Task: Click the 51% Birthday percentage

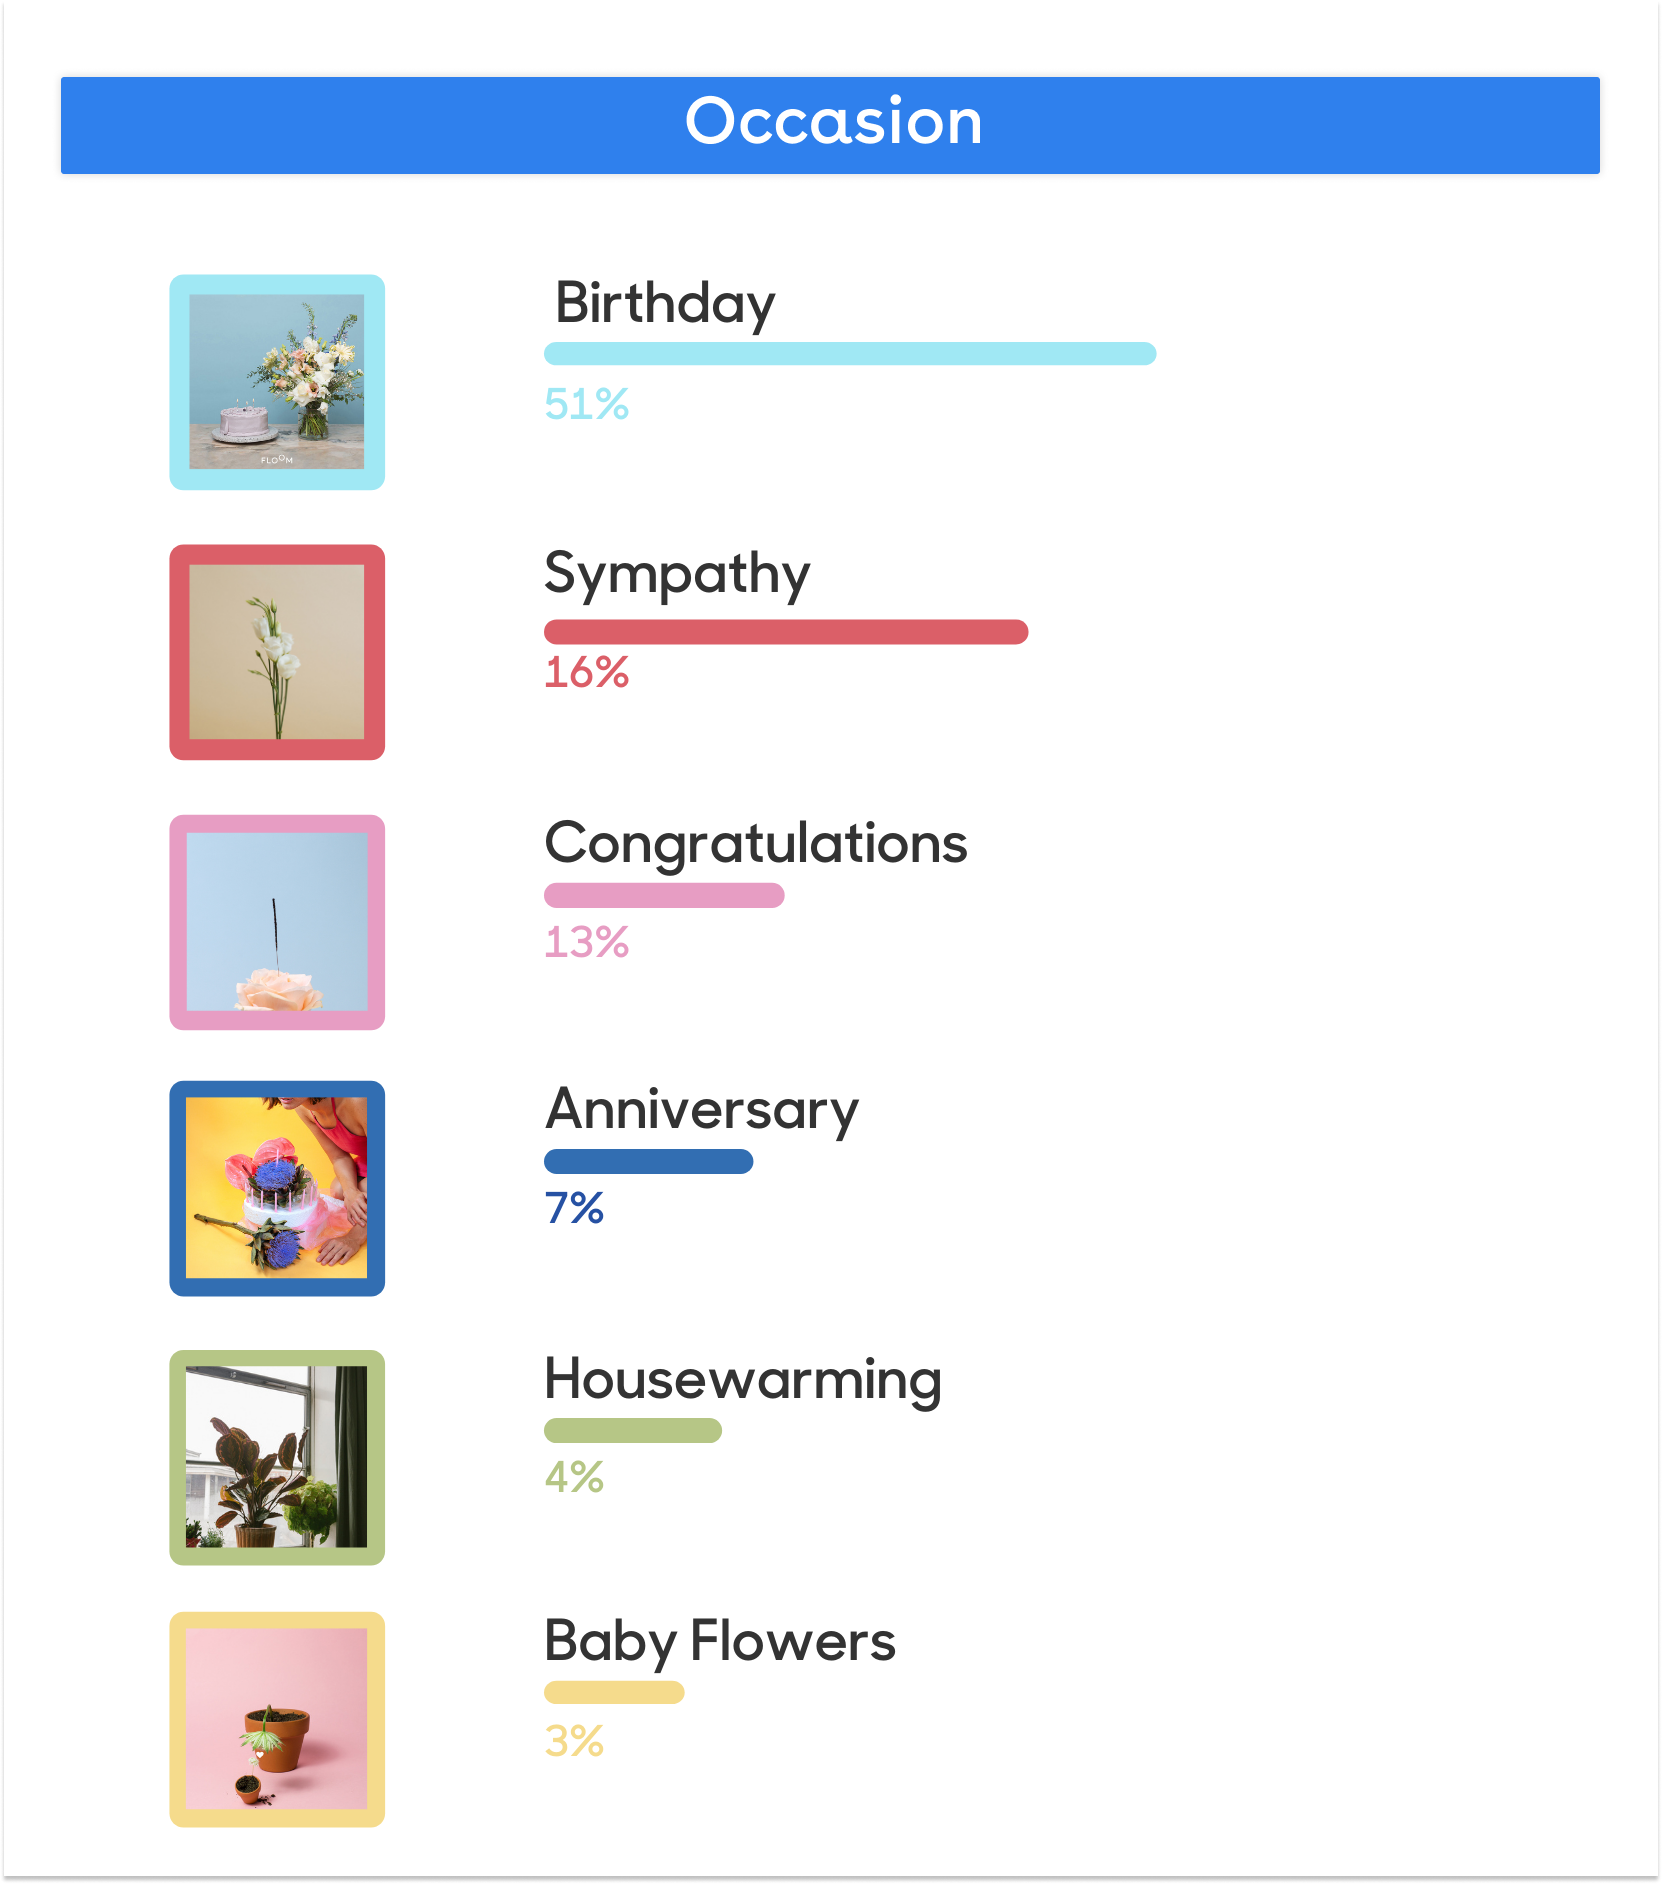Action: 586,405
